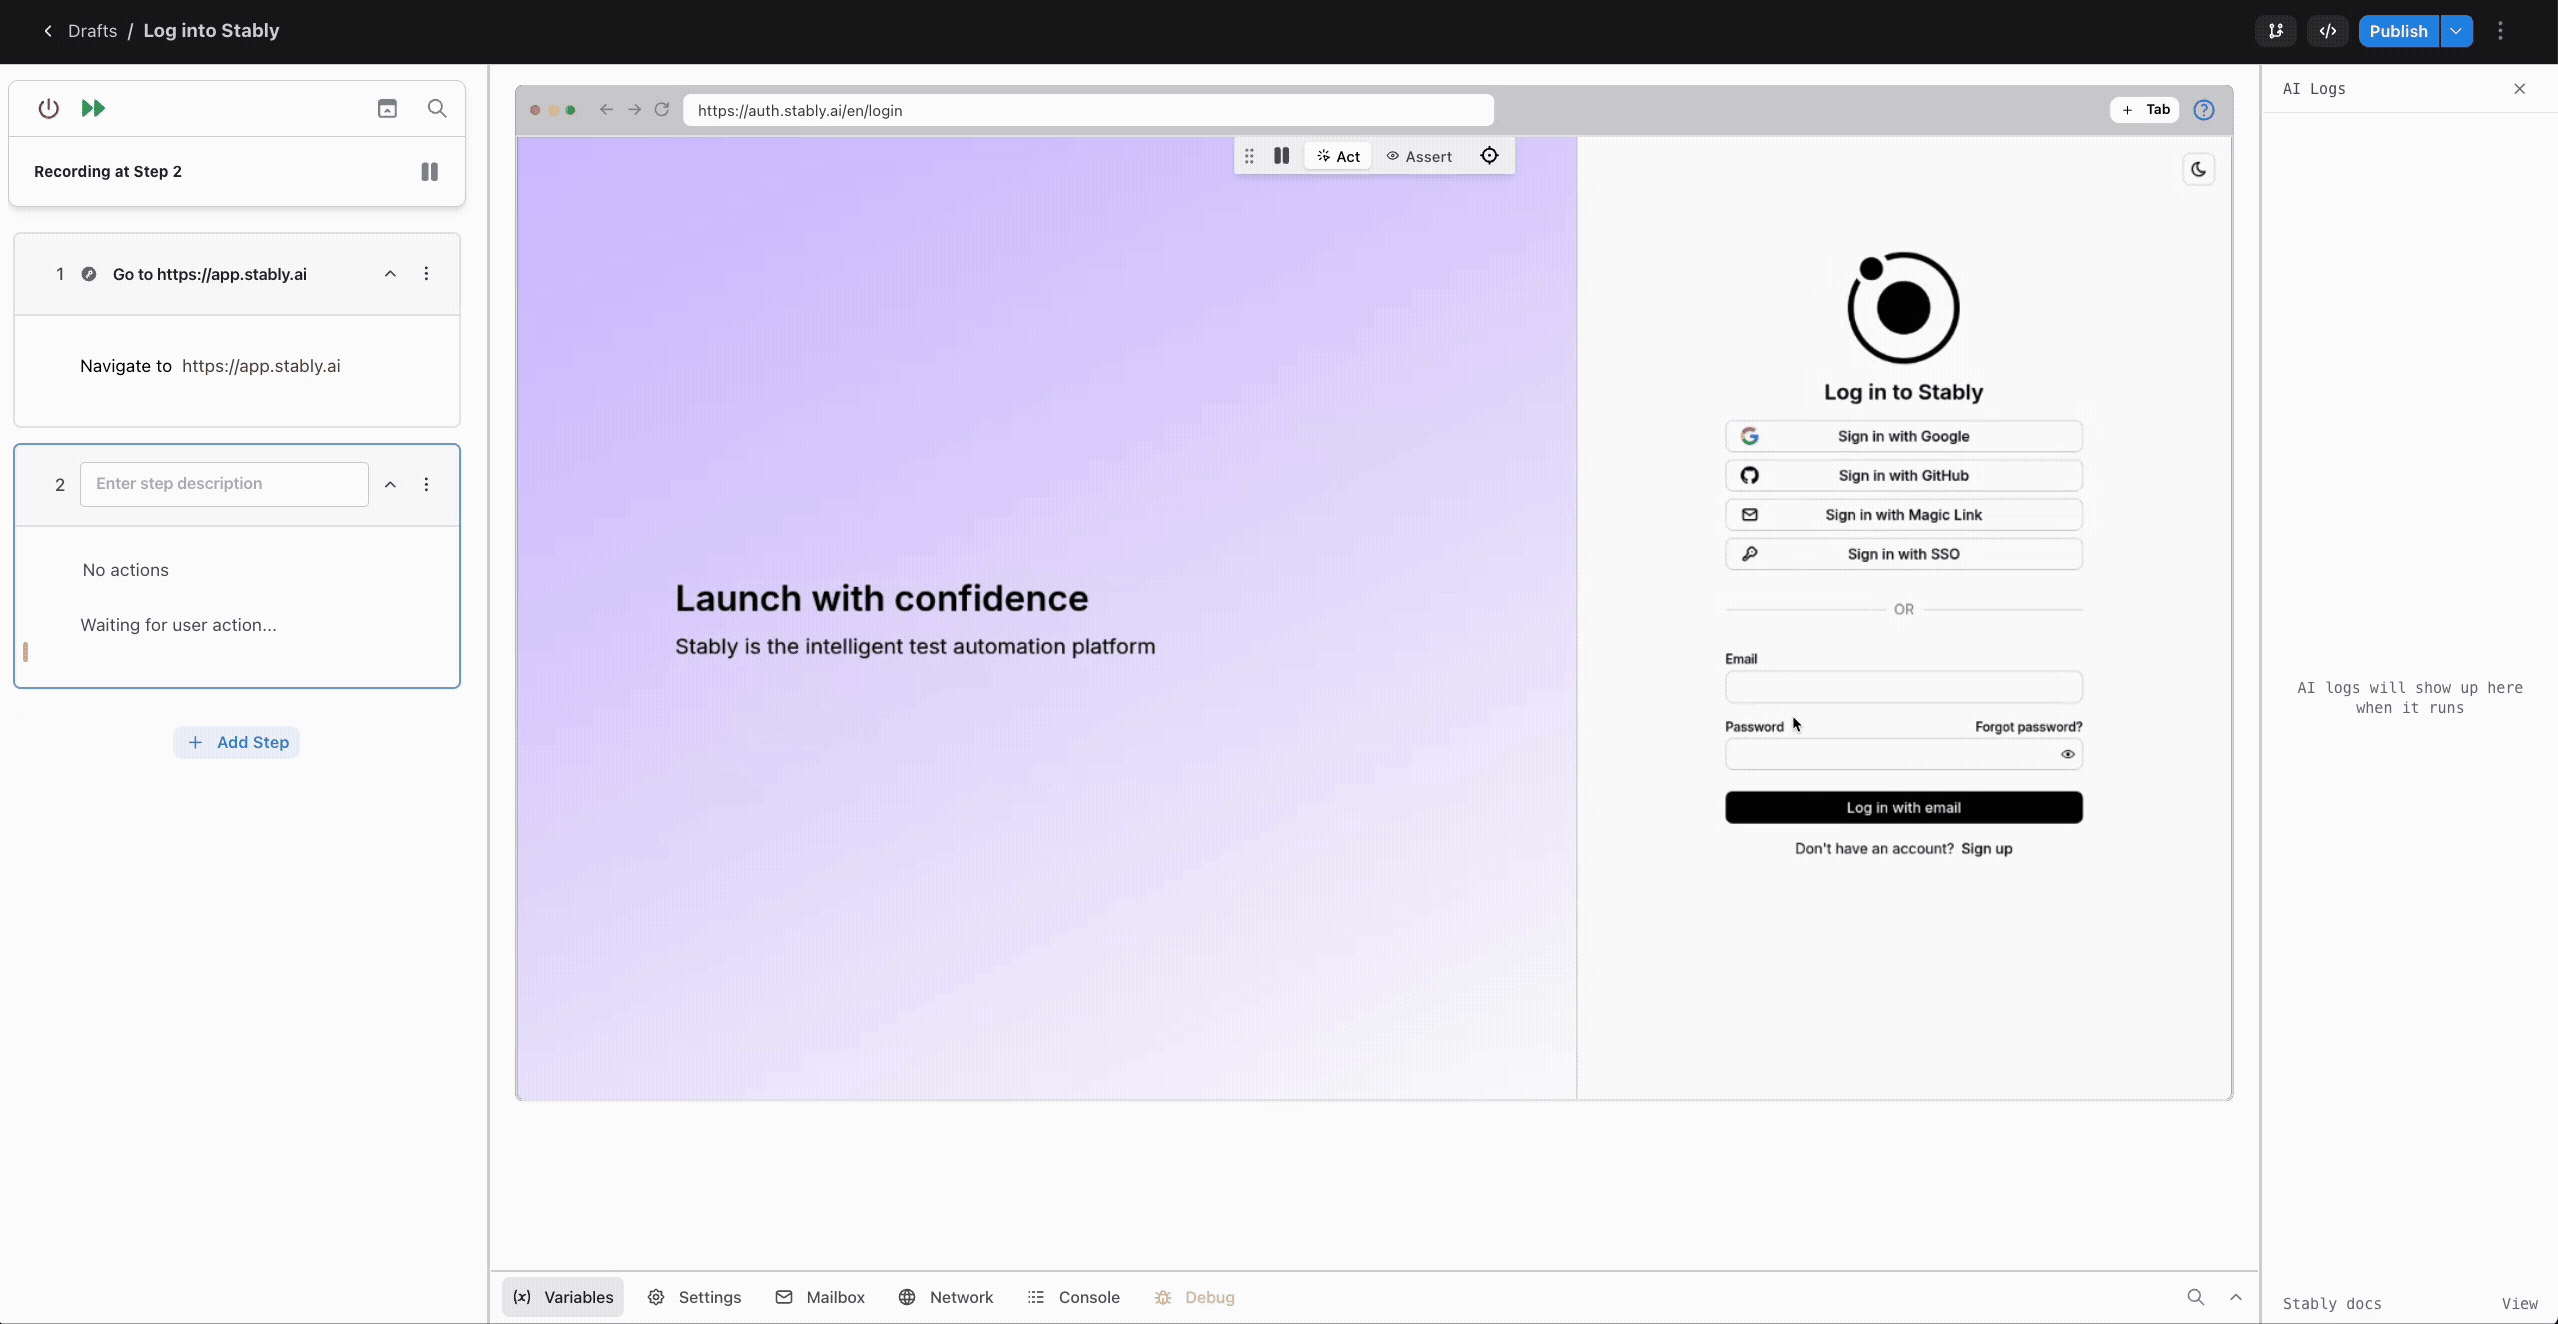Click the Add Step button
The height and width of the screenshot is (1324, 2558).
236,742
